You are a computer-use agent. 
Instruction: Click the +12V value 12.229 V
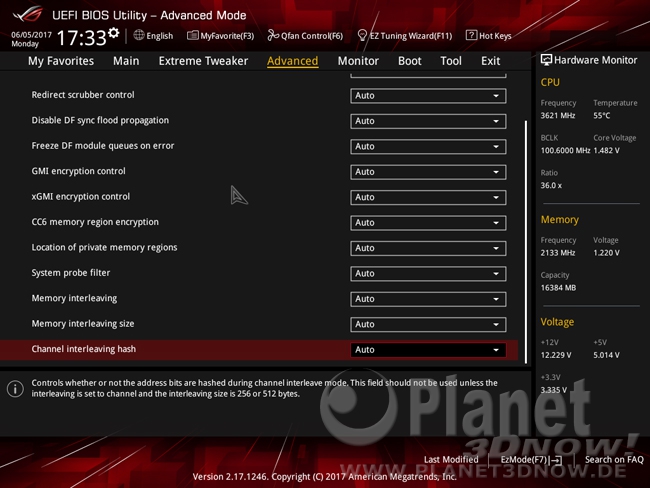tap(555, 355)
